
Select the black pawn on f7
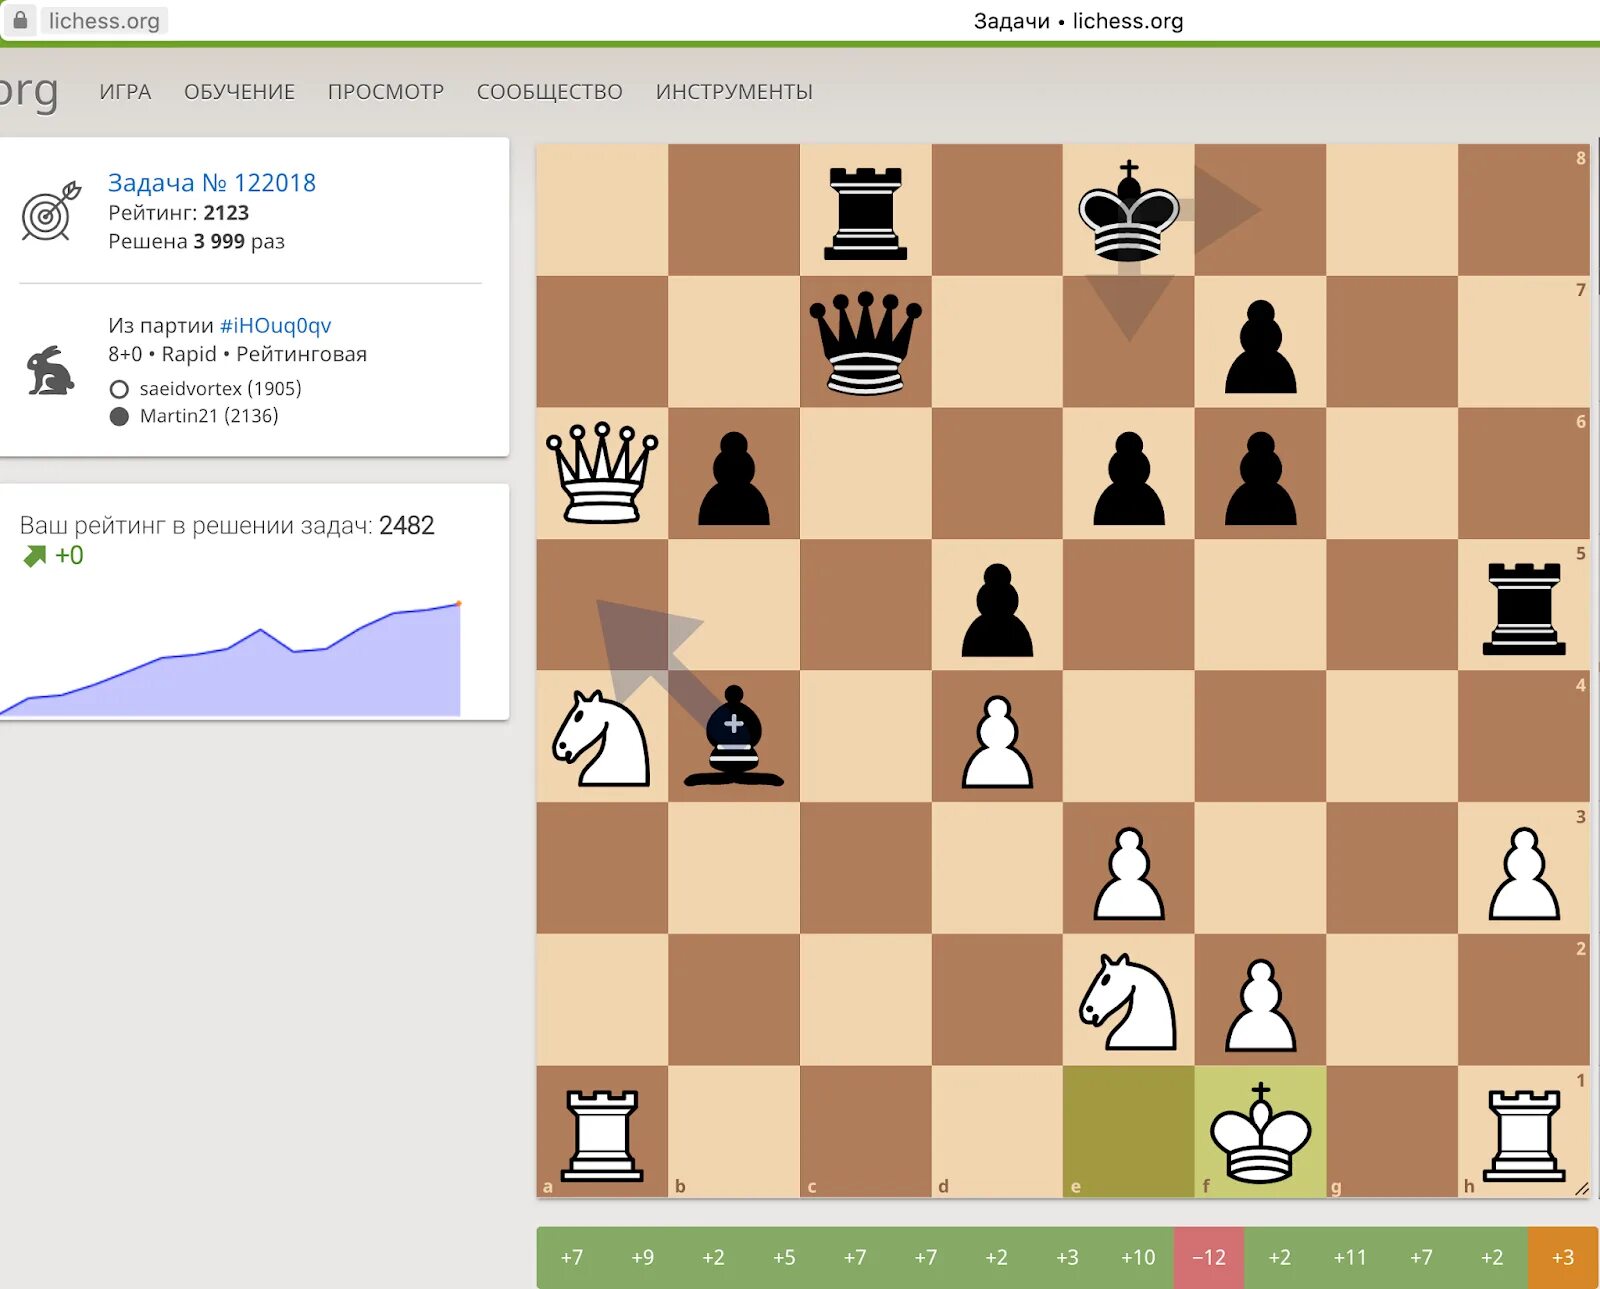(x=1261, y=345)
